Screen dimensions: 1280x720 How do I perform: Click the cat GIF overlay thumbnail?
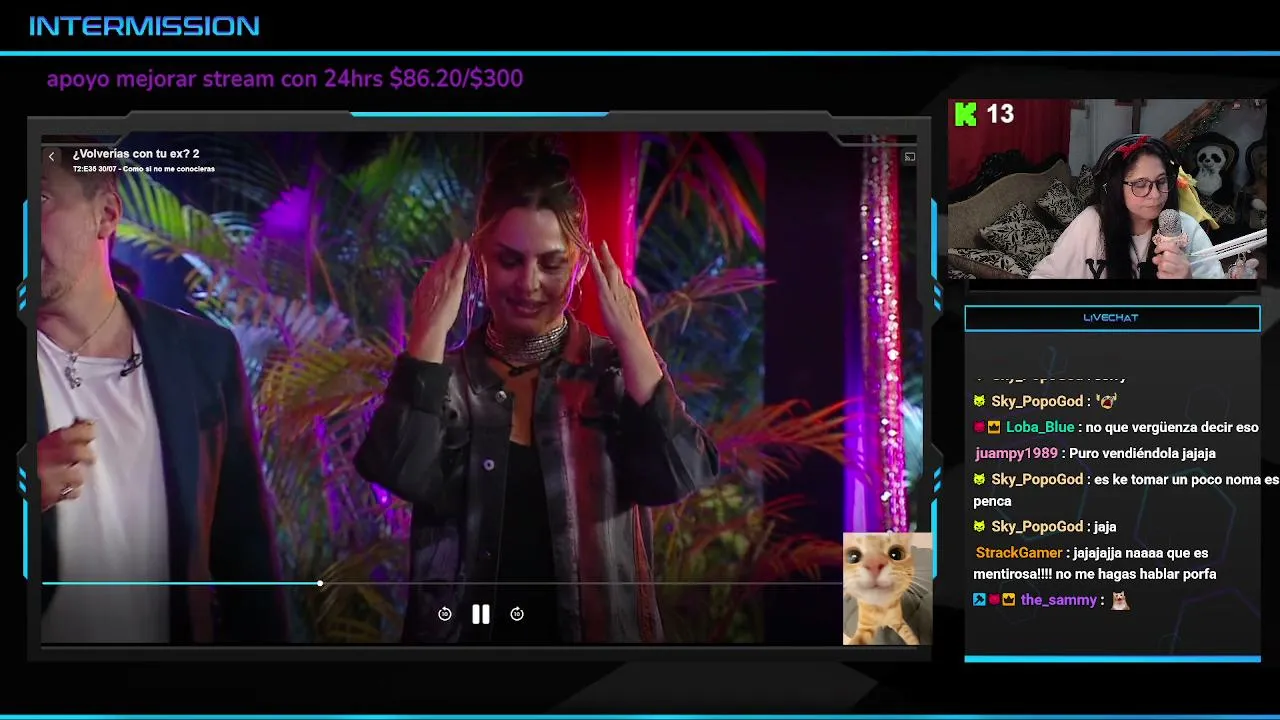point(887,588)
